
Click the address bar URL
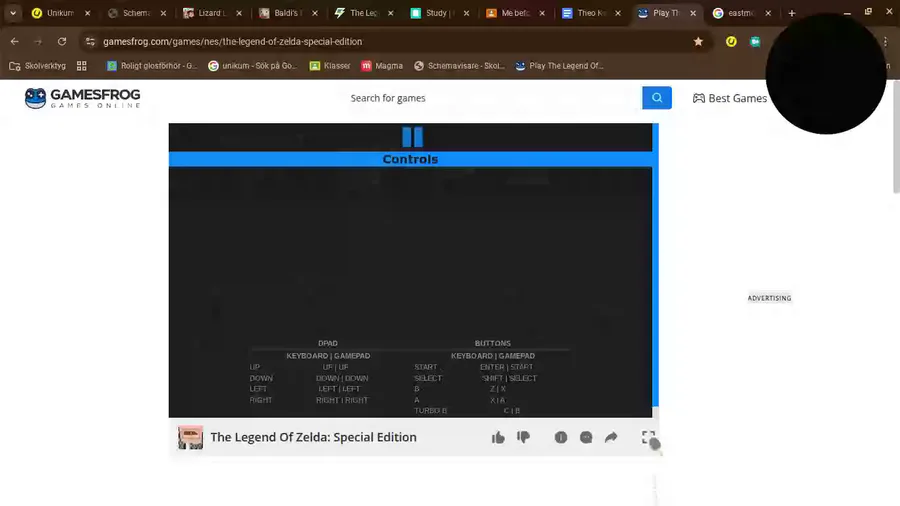[232, 41]
